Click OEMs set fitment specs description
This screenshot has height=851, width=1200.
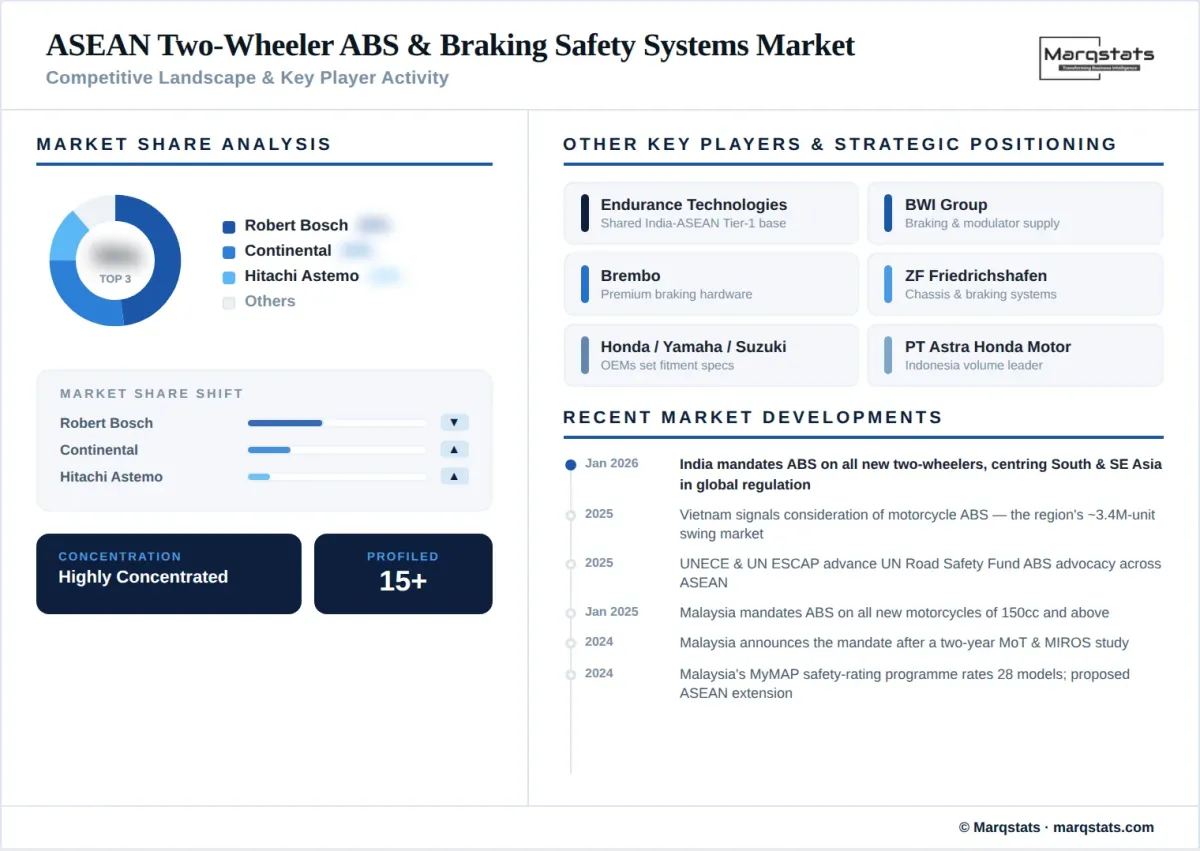(667, 365)
